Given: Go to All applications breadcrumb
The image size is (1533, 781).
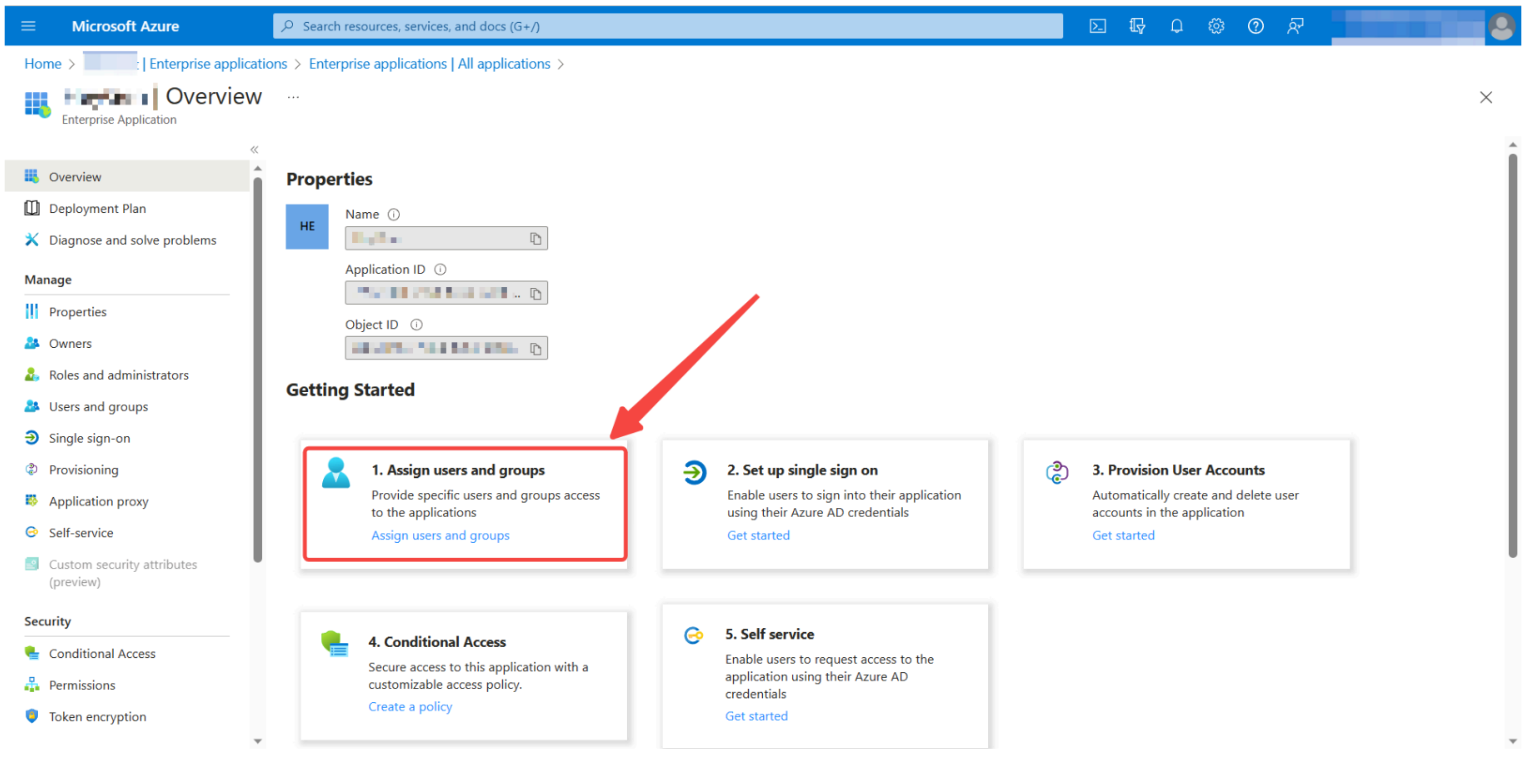Looking at the screenshot, I should click(x=429, y=63).
